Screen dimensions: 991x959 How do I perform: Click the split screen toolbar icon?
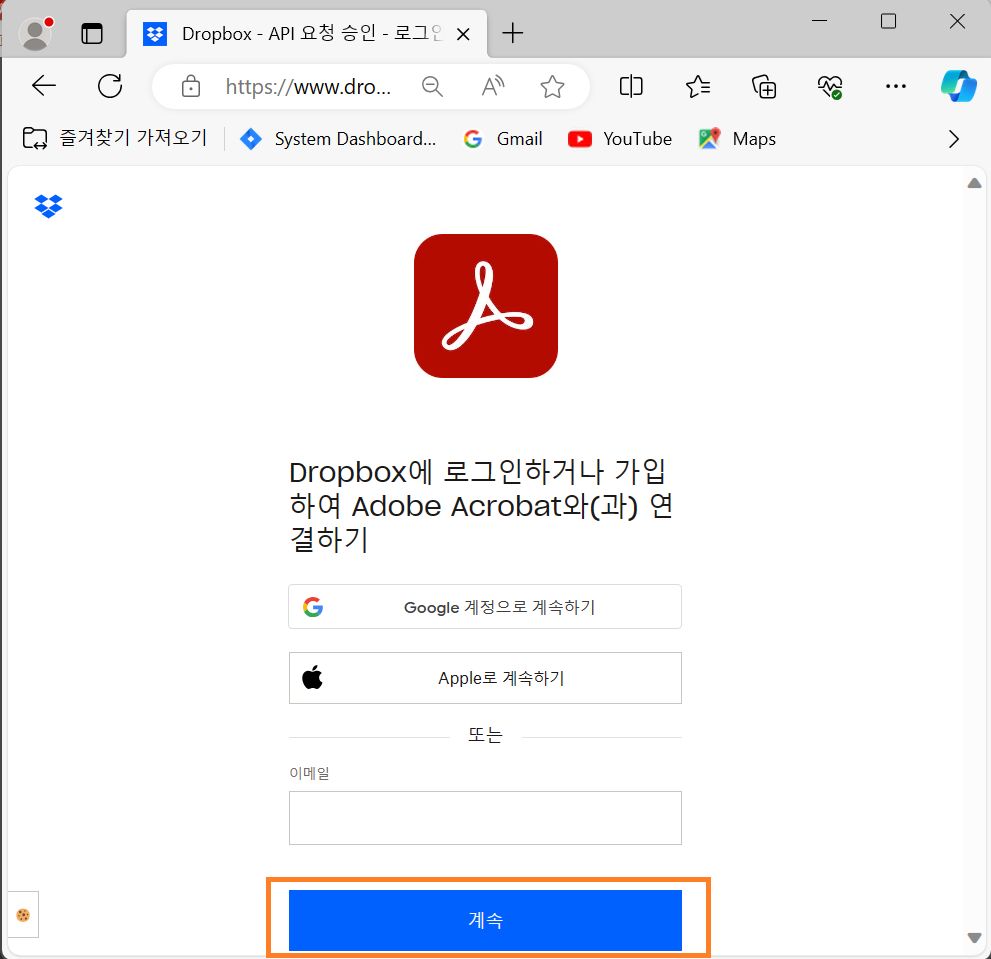(630, 87)
